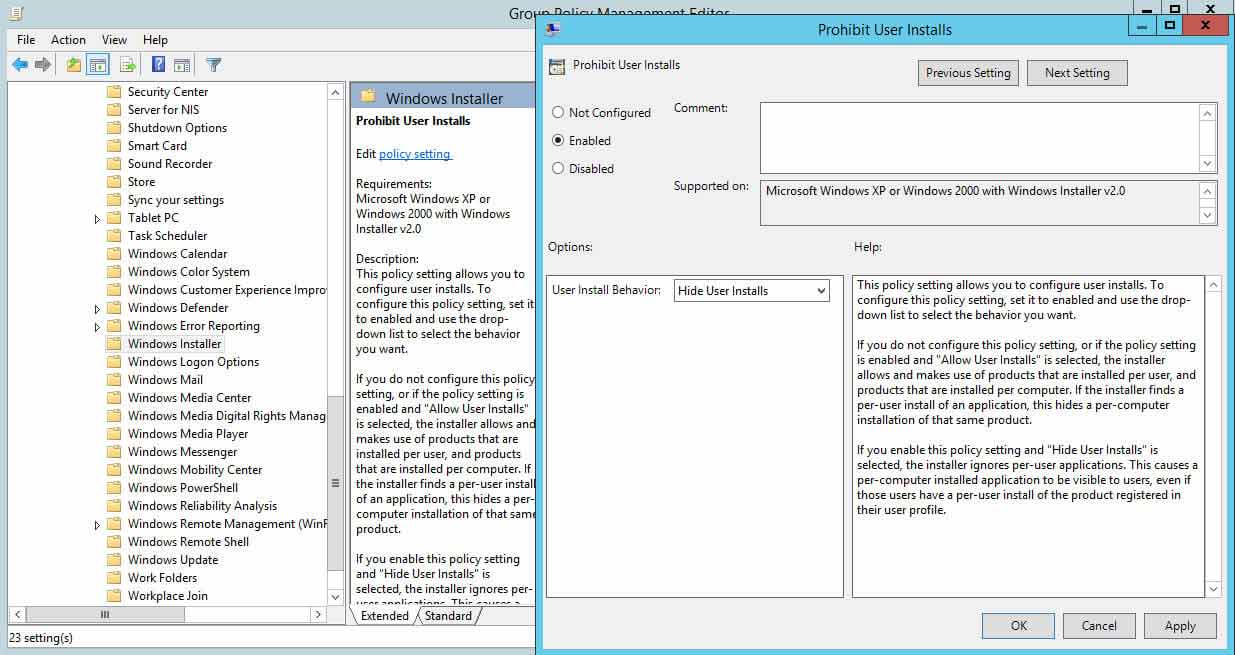Click the Forward arrow toolbar icon
Image resolution: width=1235 pixels, height=655 pixels.
pos(43,65)
